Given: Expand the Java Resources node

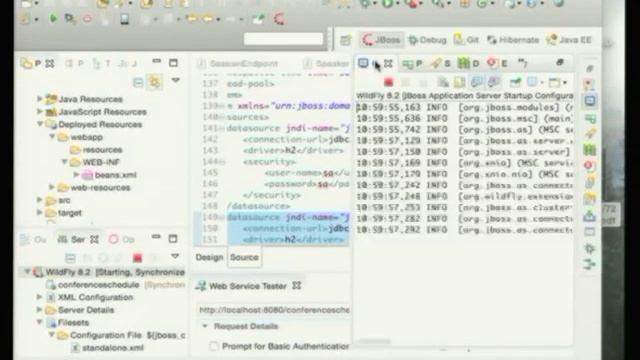Looking at the screenshot, I should (40, 99).
